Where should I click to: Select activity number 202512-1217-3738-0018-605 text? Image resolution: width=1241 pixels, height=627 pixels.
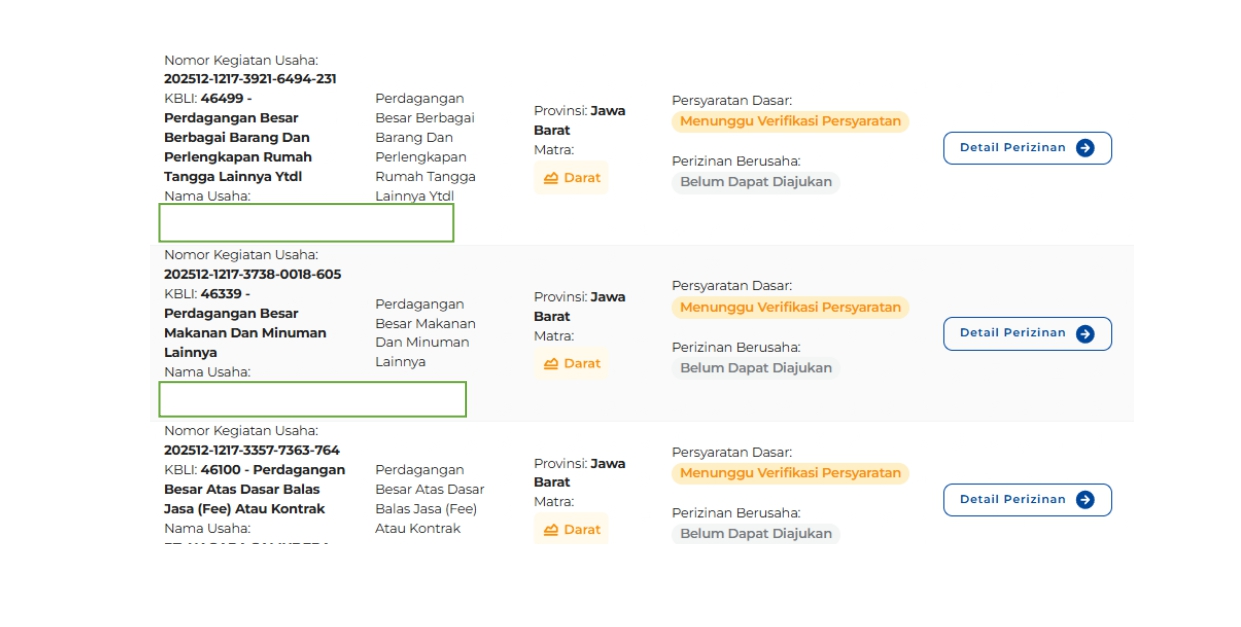252,274
